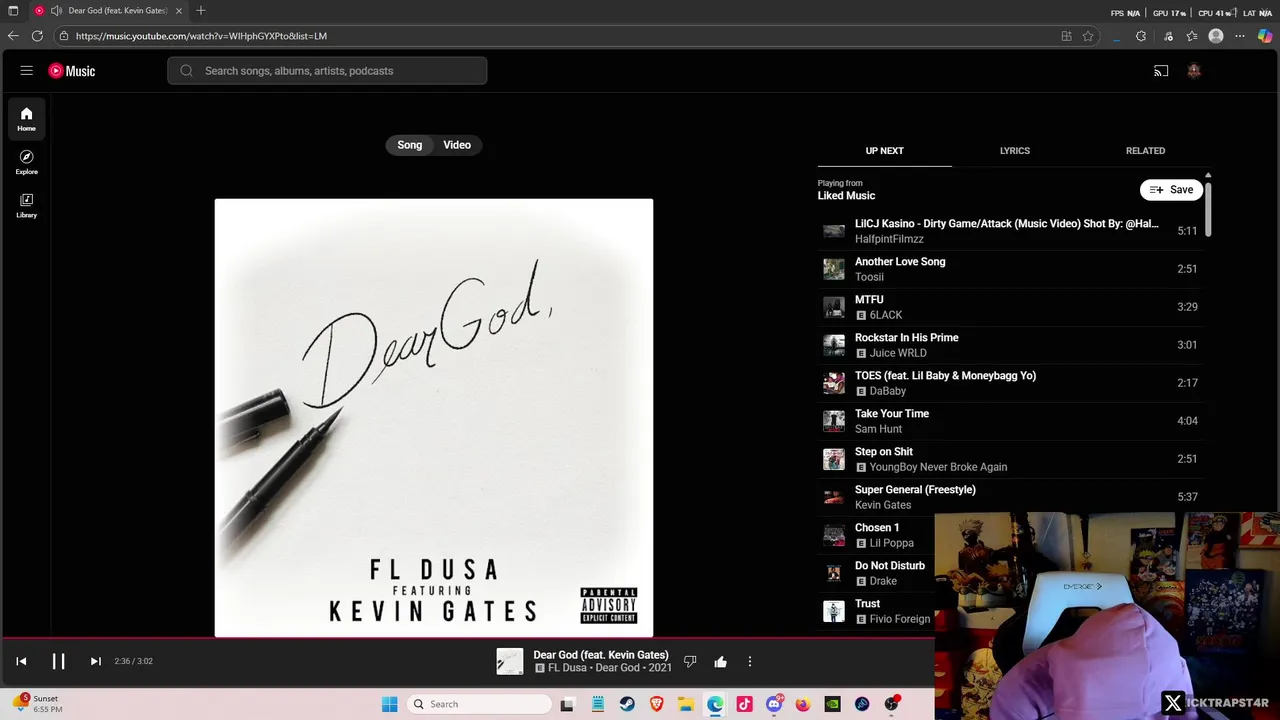Skip to next track

tap(96, 661)
